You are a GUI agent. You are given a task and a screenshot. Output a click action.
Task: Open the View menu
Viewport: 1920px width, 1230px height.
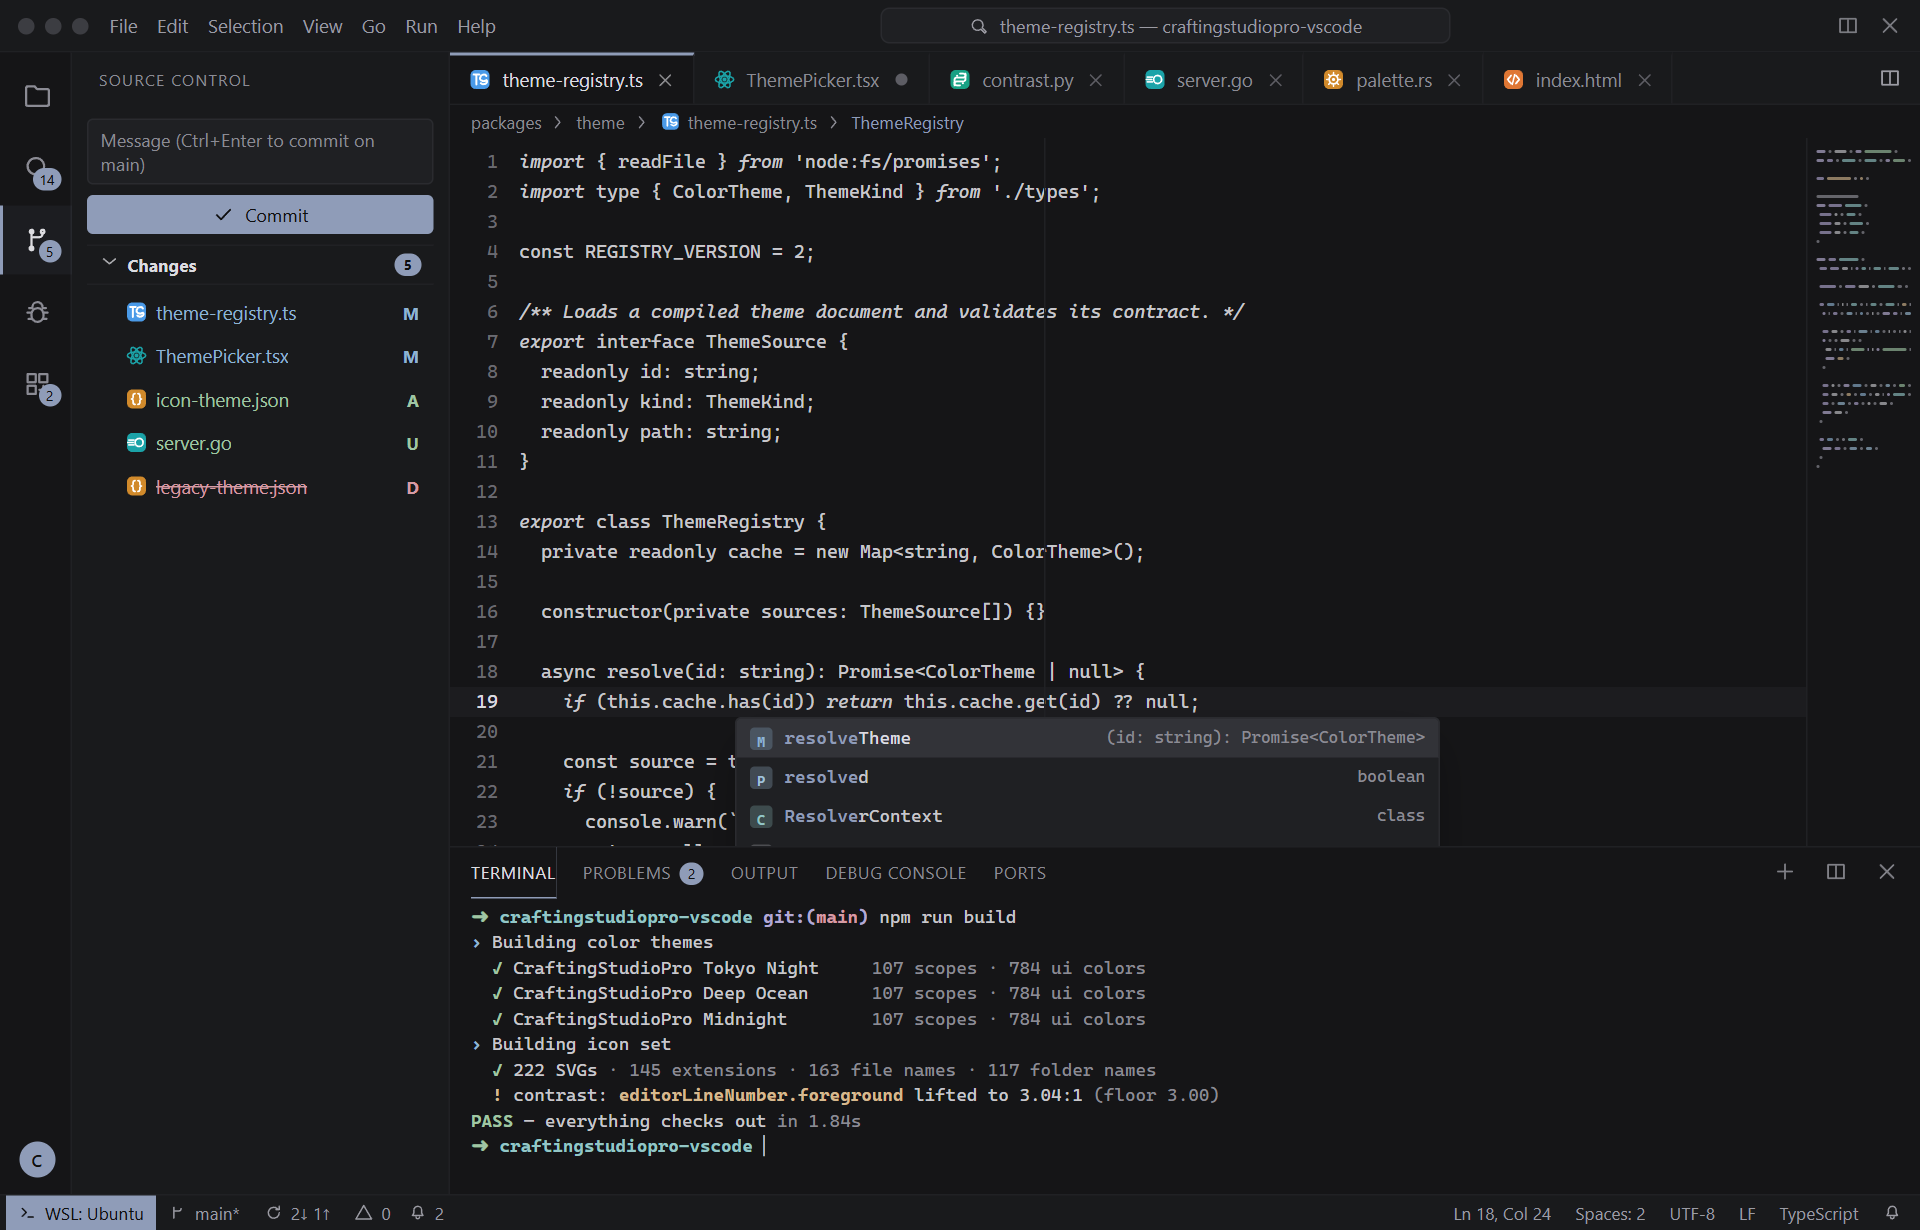point(322,26)
